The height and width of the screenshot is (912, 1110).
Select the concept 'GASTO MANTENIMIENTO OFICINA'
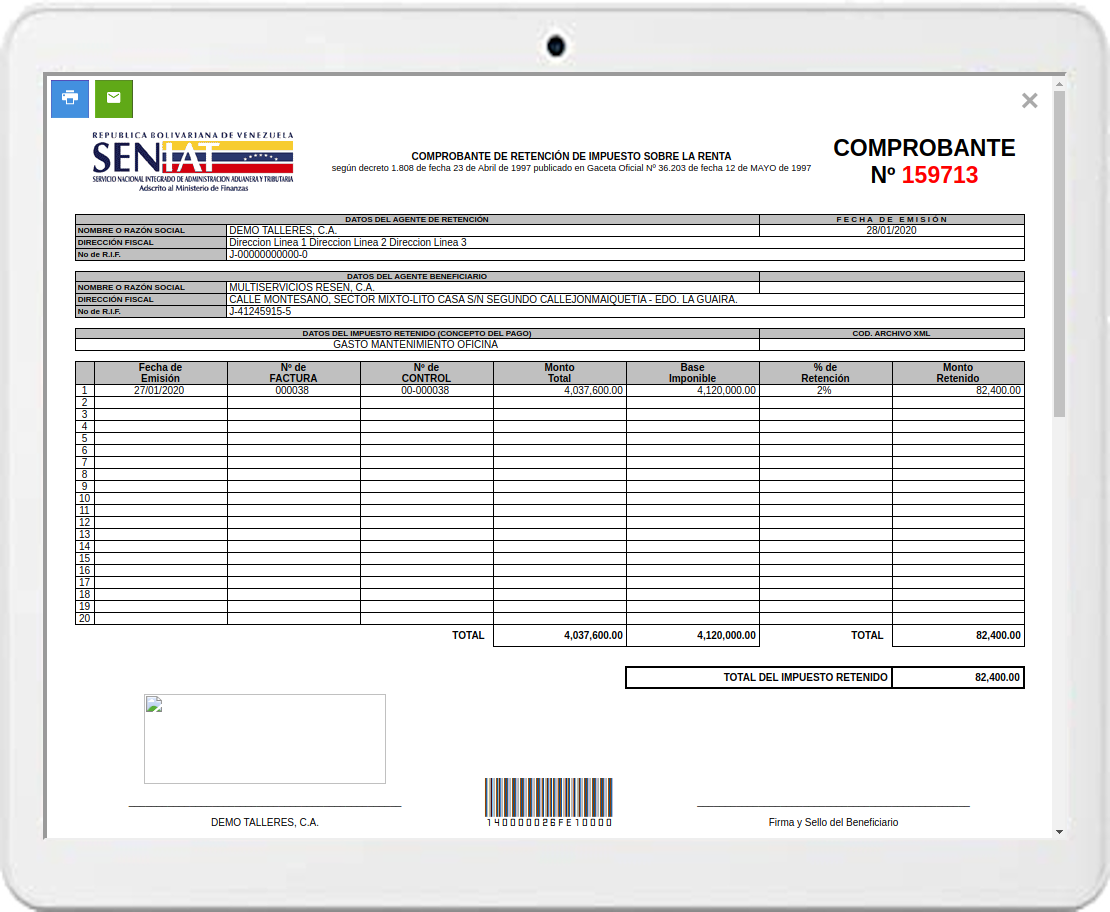(x=416, y=344)
